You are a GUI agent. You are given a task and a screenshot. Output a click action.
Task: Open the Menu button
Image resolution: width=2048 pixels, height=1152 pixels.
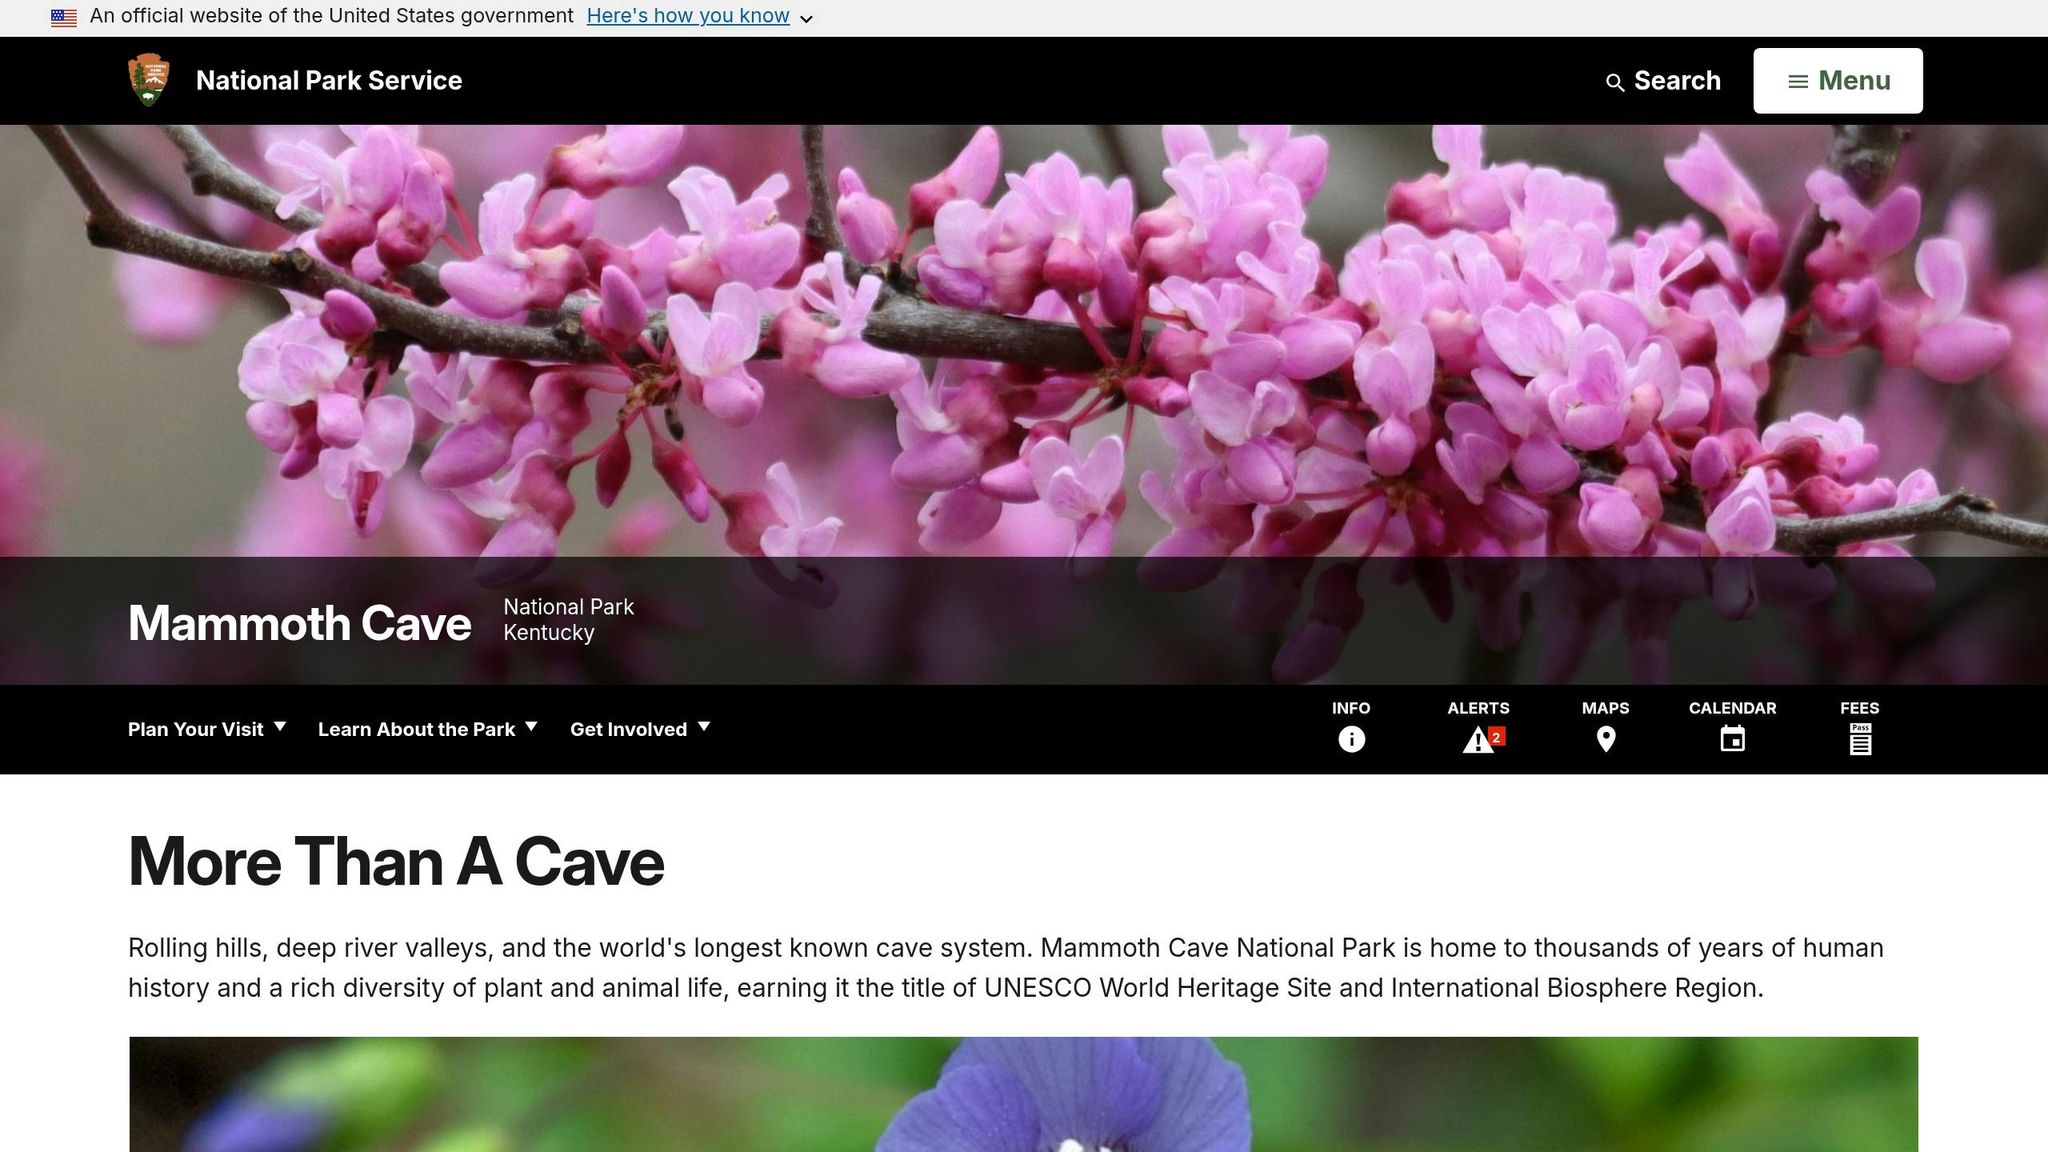[x=1837, y=81]
